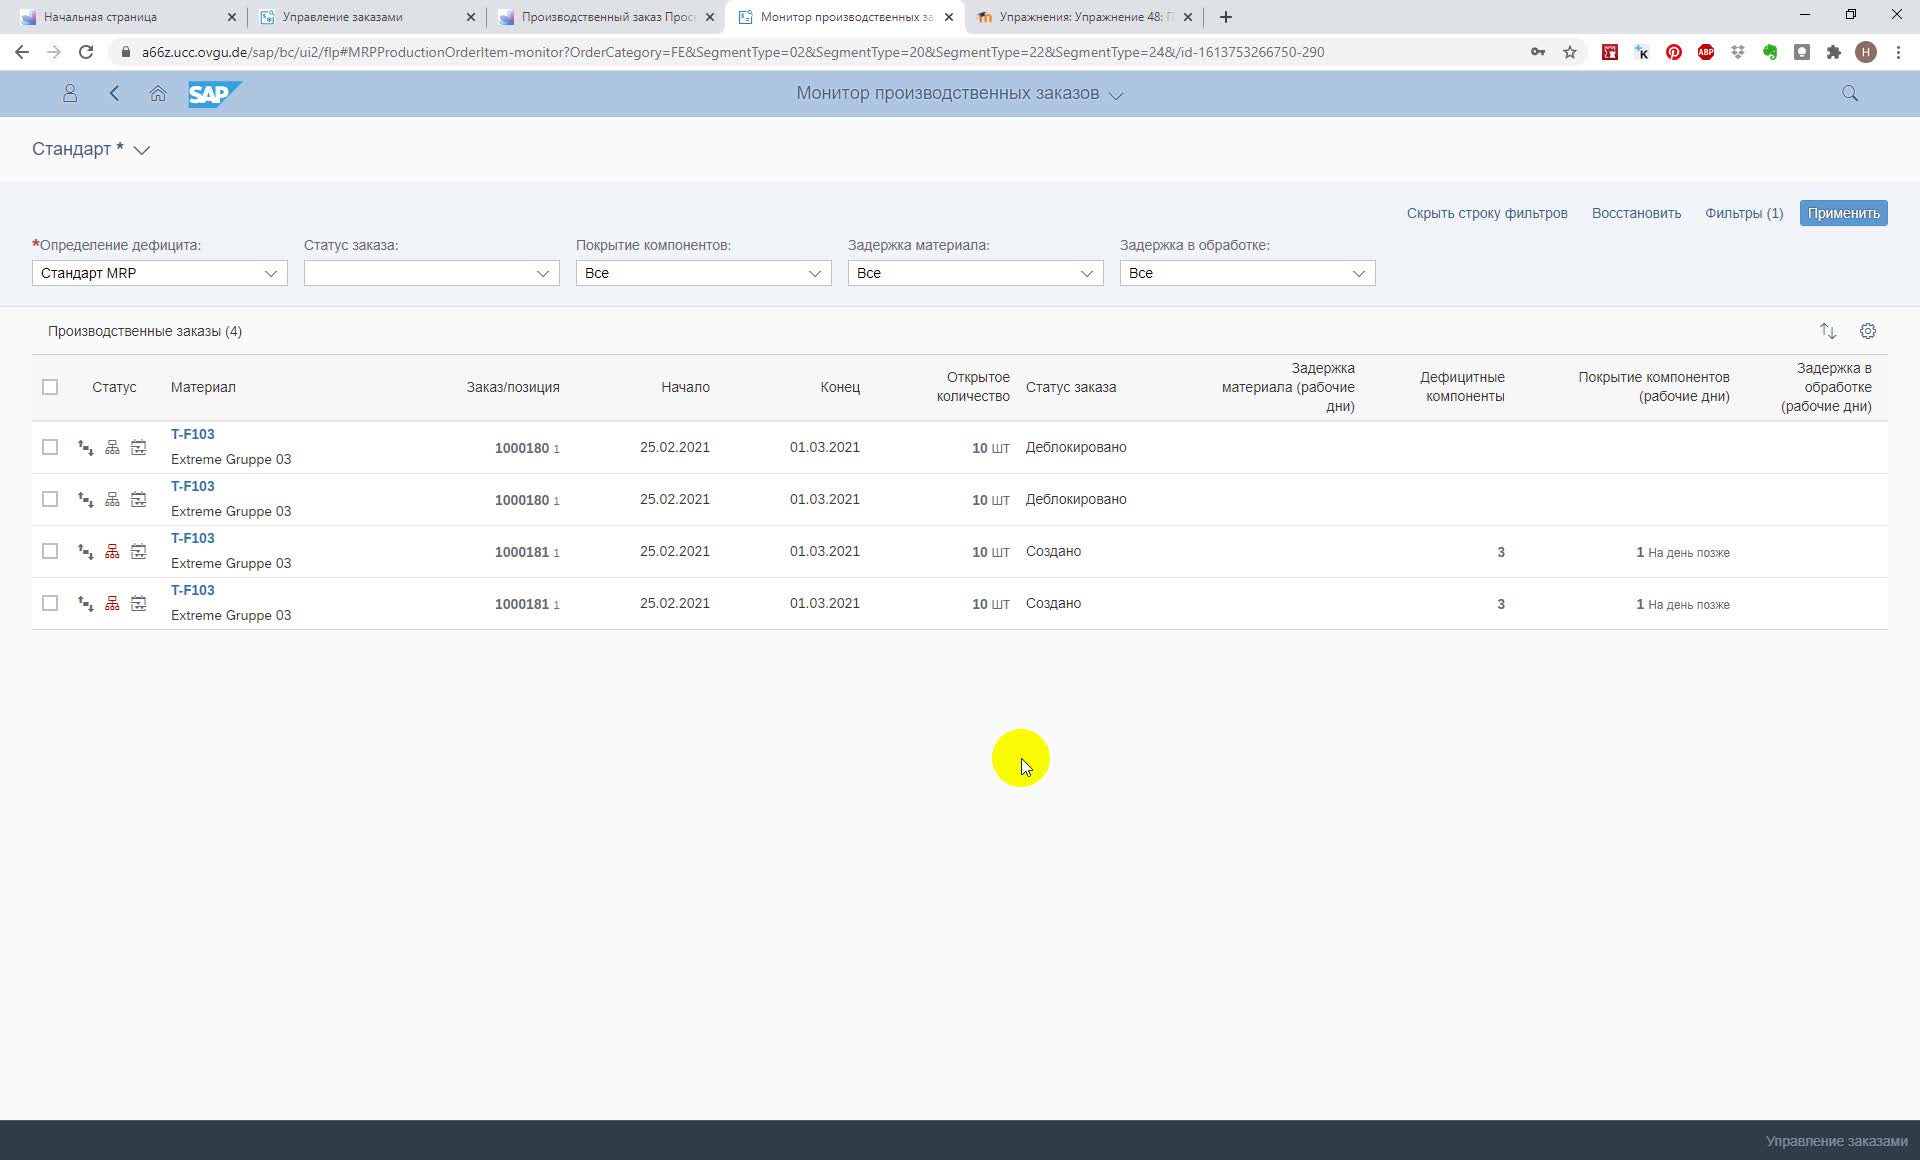Click the Дефицитные компоненты column header
Screen dimensions: 1920x1160
coord(1462,387)
